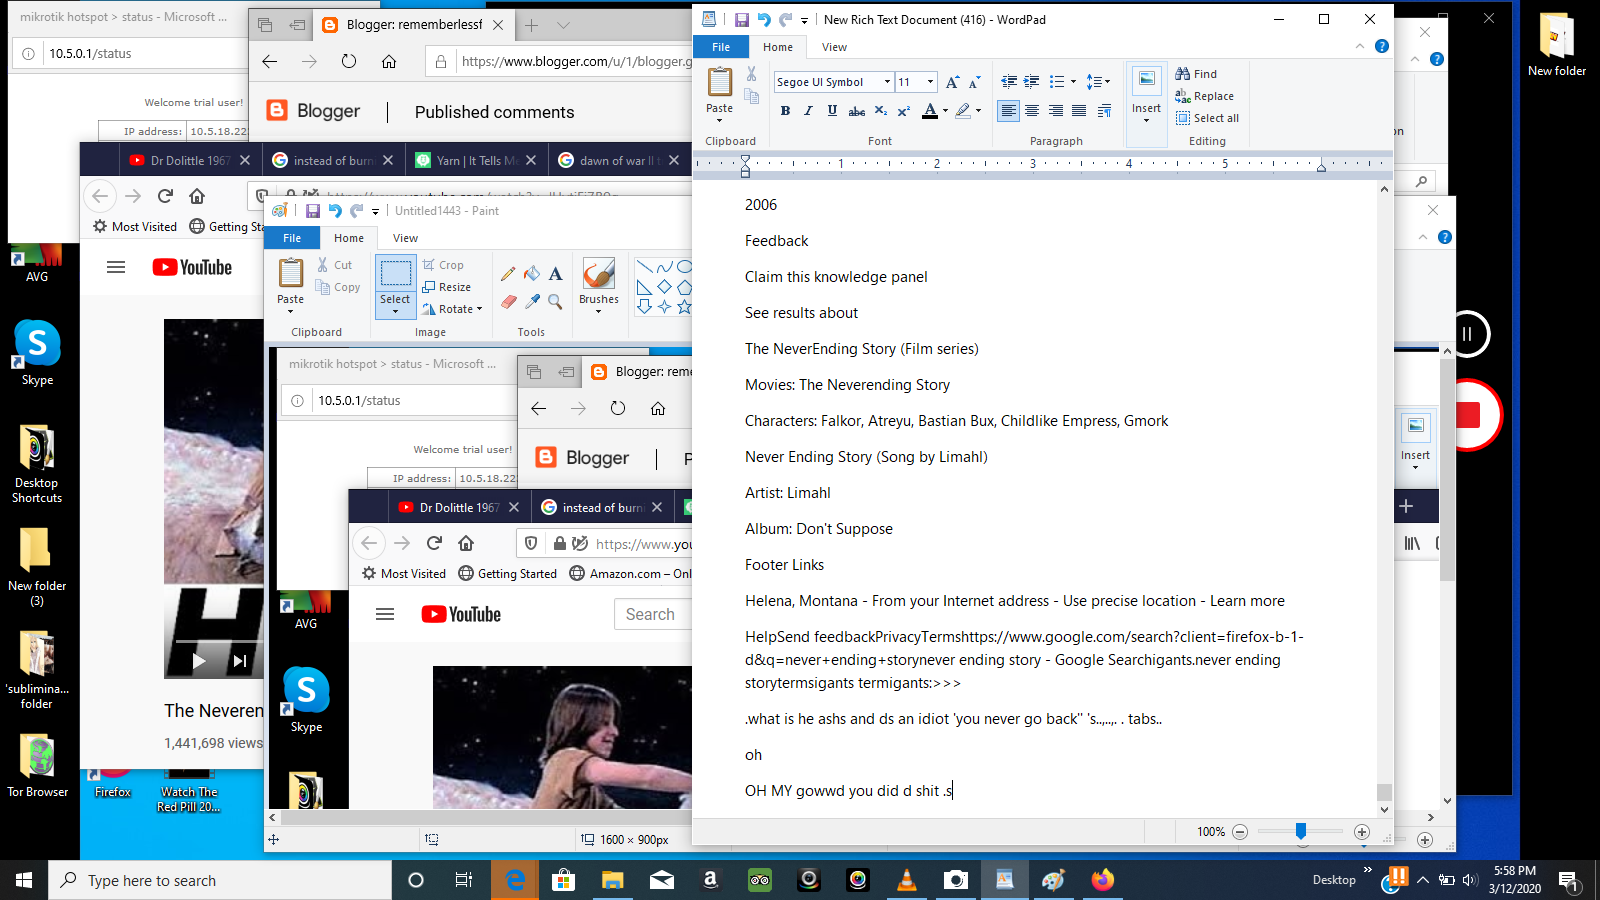Toggle italic formatting in WordPad
This screenshot has width=1600, height=900.
[x=809, y=111]
